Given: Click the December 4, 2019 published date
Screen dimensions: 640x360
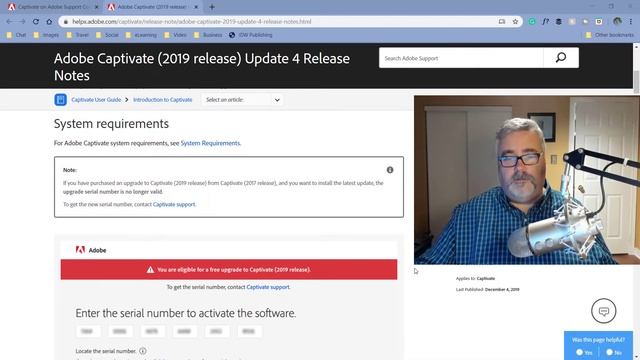Looking at the screenshot, I should click(502, 289).
